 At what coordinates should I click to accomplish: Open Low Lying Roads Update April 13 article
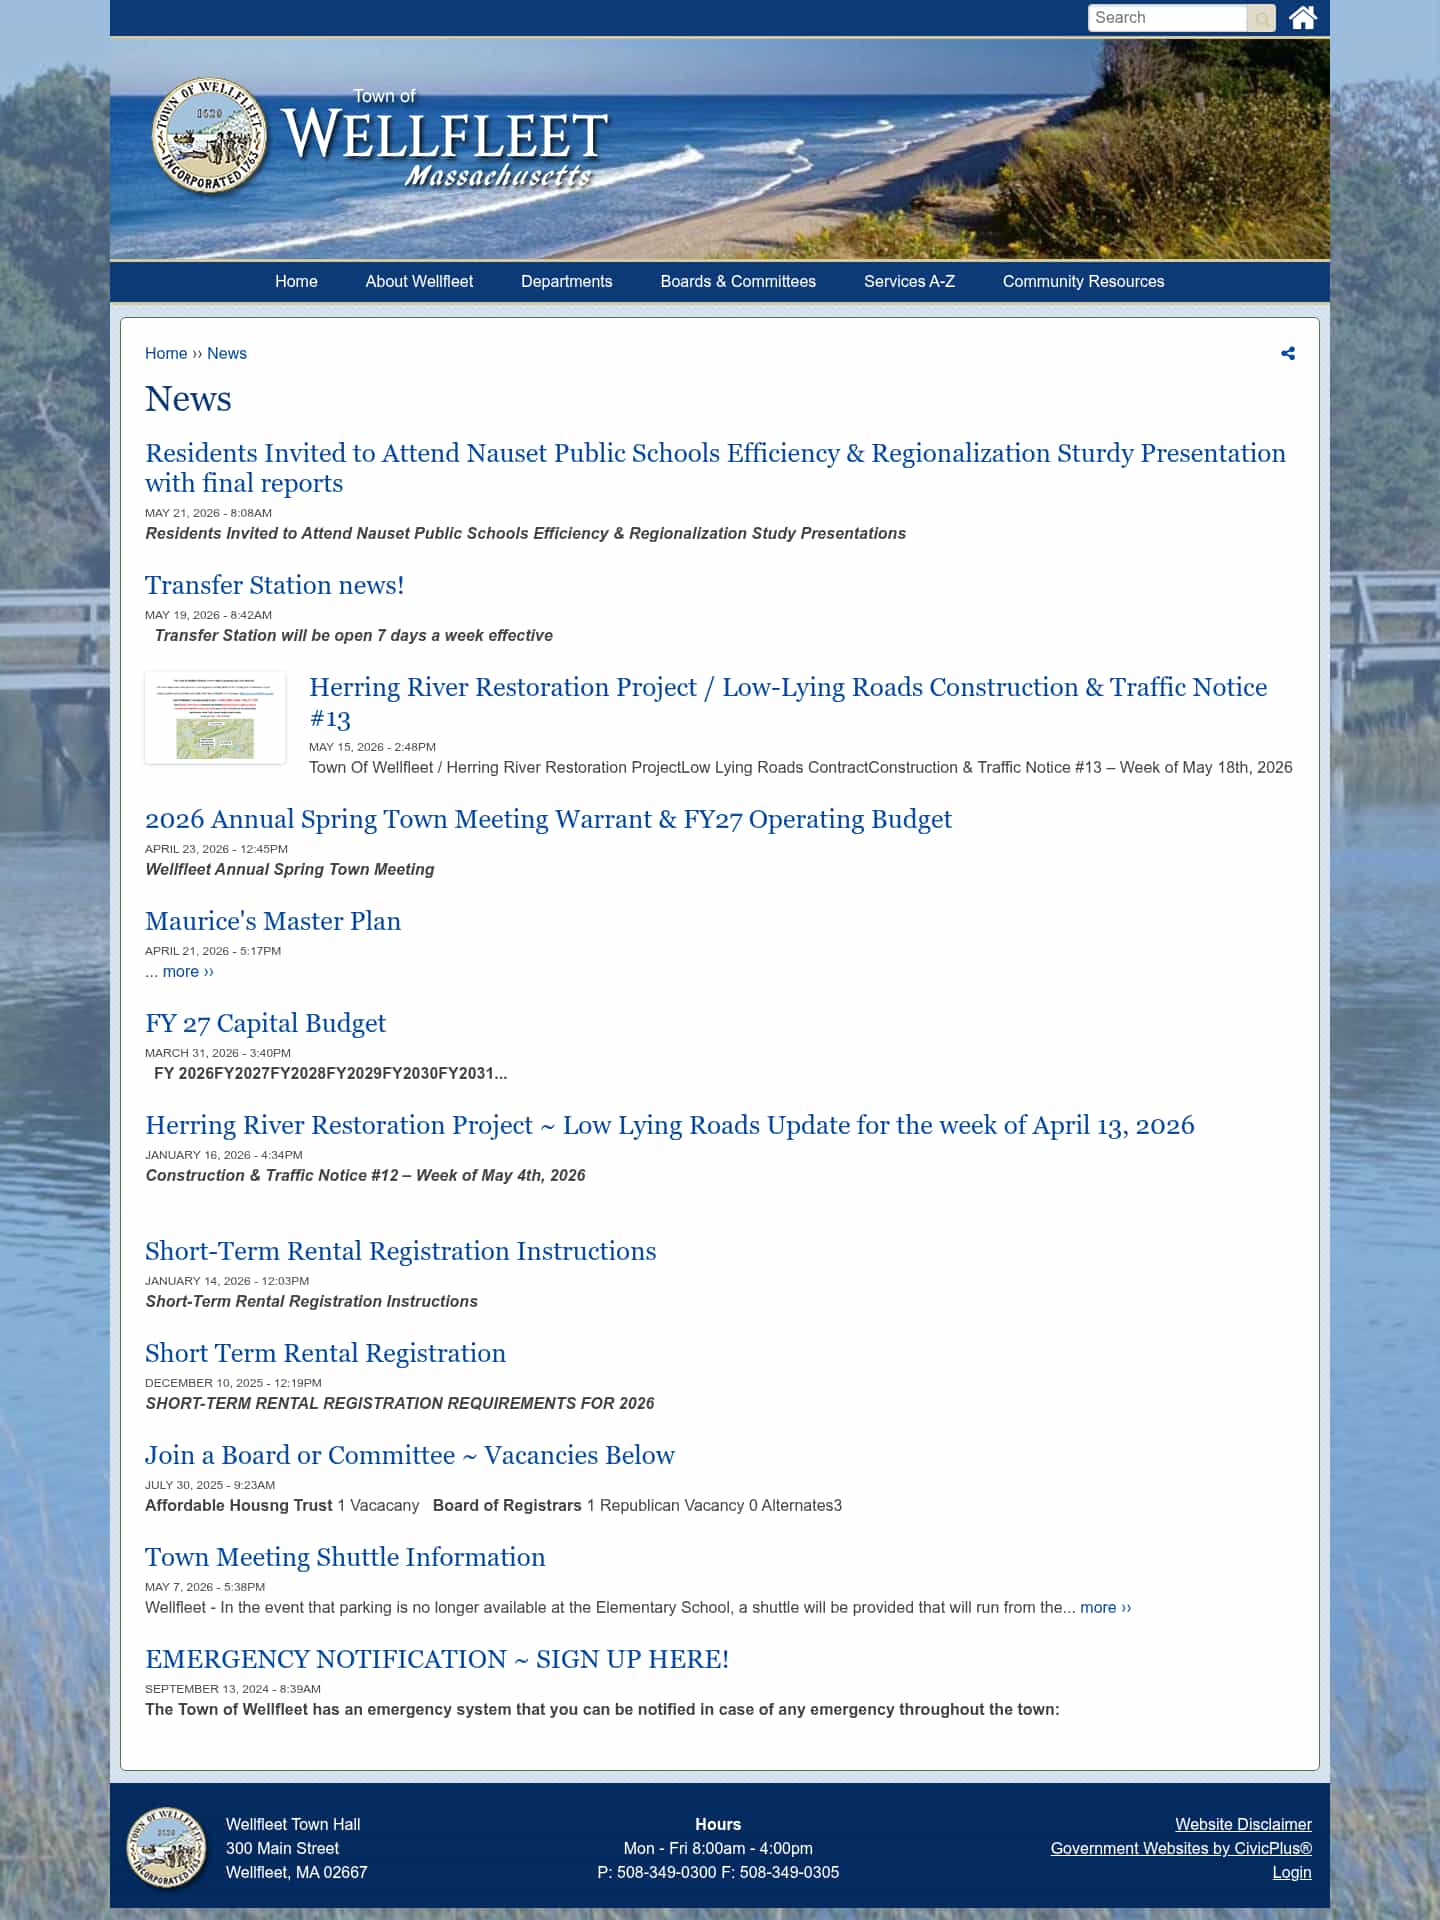pyautogui.click(x=670, y=1125)
